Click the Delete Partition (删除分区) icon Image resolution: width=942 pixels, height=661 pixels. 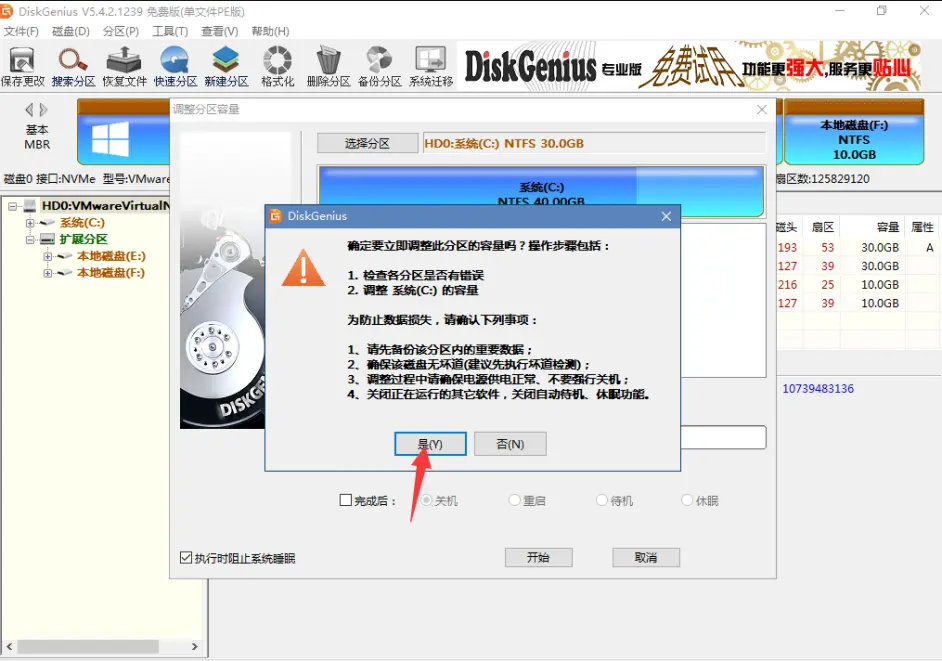[329, 67]
